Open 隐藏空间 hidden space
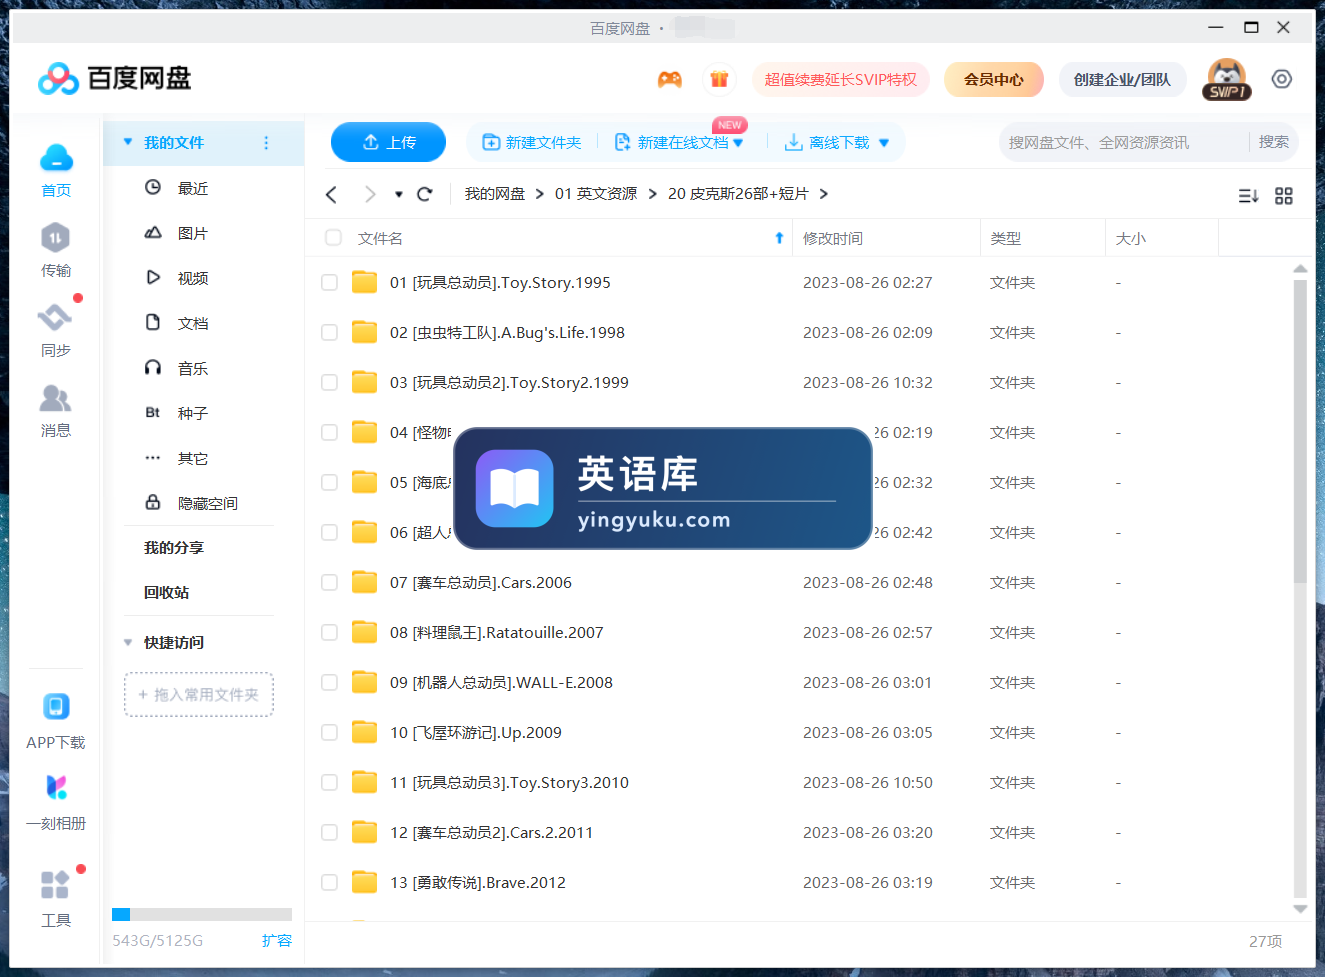 207,503
